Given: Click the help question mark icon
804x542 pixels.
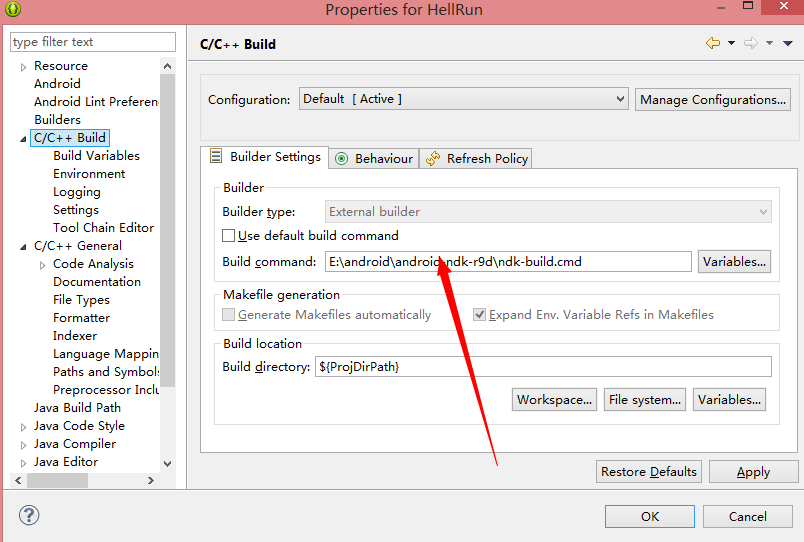Looking at the screenshot, I should tap(28, 516).
